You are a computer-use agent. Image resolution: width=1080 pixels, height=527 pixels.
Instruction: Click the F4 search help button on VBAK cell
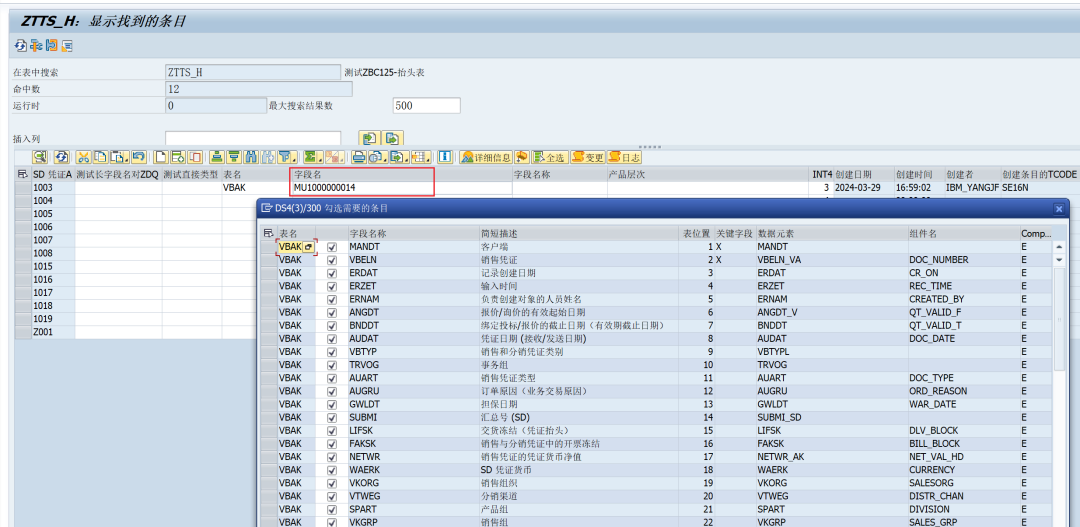[309, 247]
